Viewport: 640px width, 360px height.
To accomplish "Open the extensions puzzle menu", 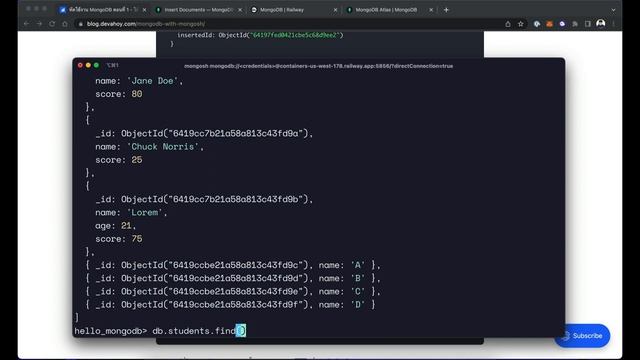I will [x=575, y=24].
